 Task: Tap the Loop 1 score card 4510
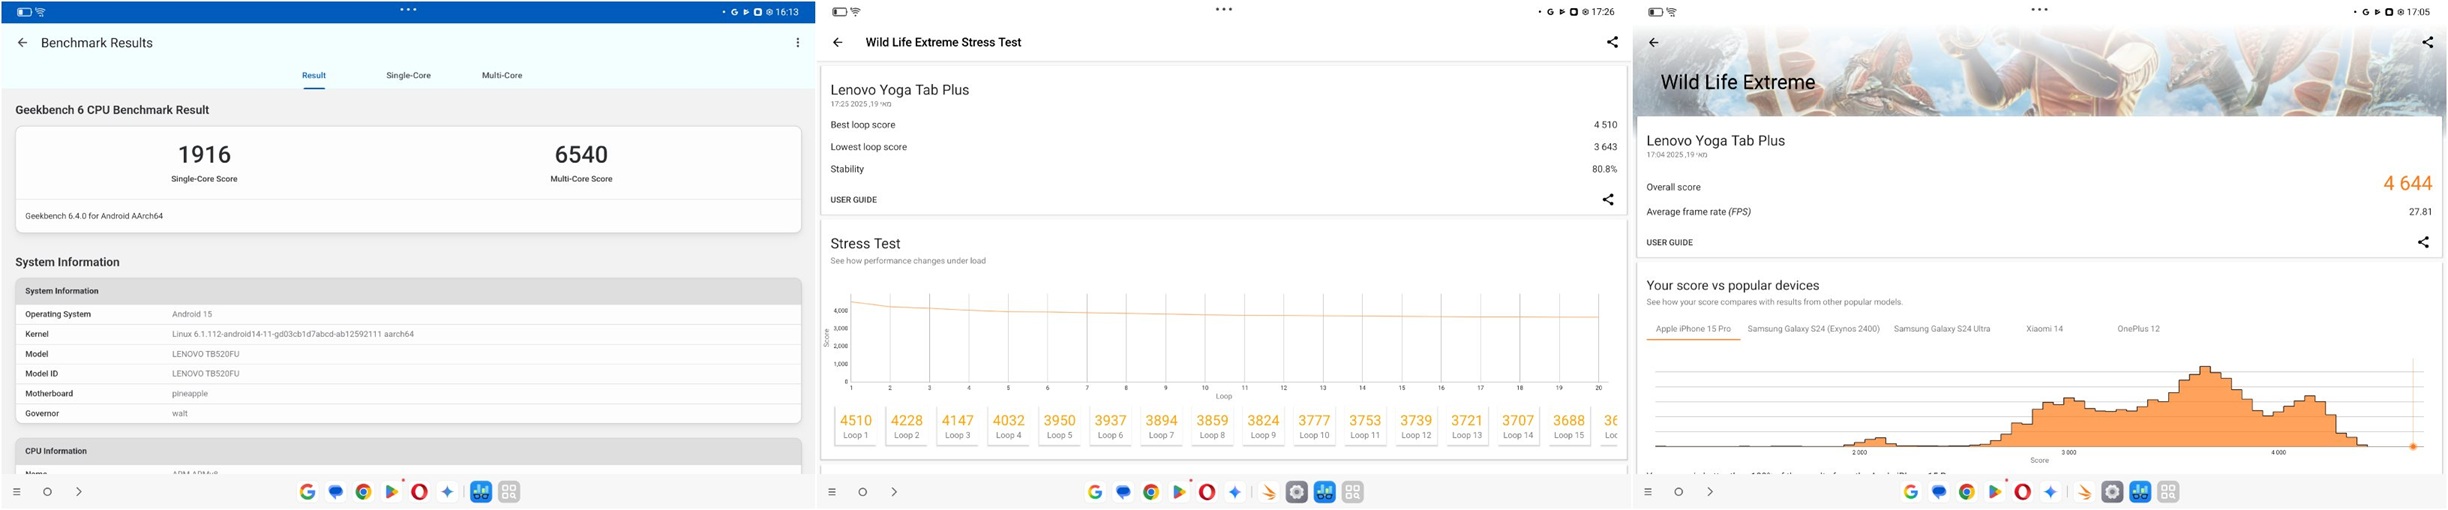click(x=855, y=426)
